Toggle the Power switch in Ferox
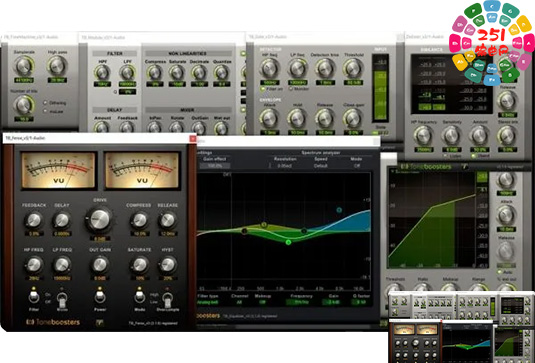The height and width of the screenshot is (363, 535). coord(100,296)
